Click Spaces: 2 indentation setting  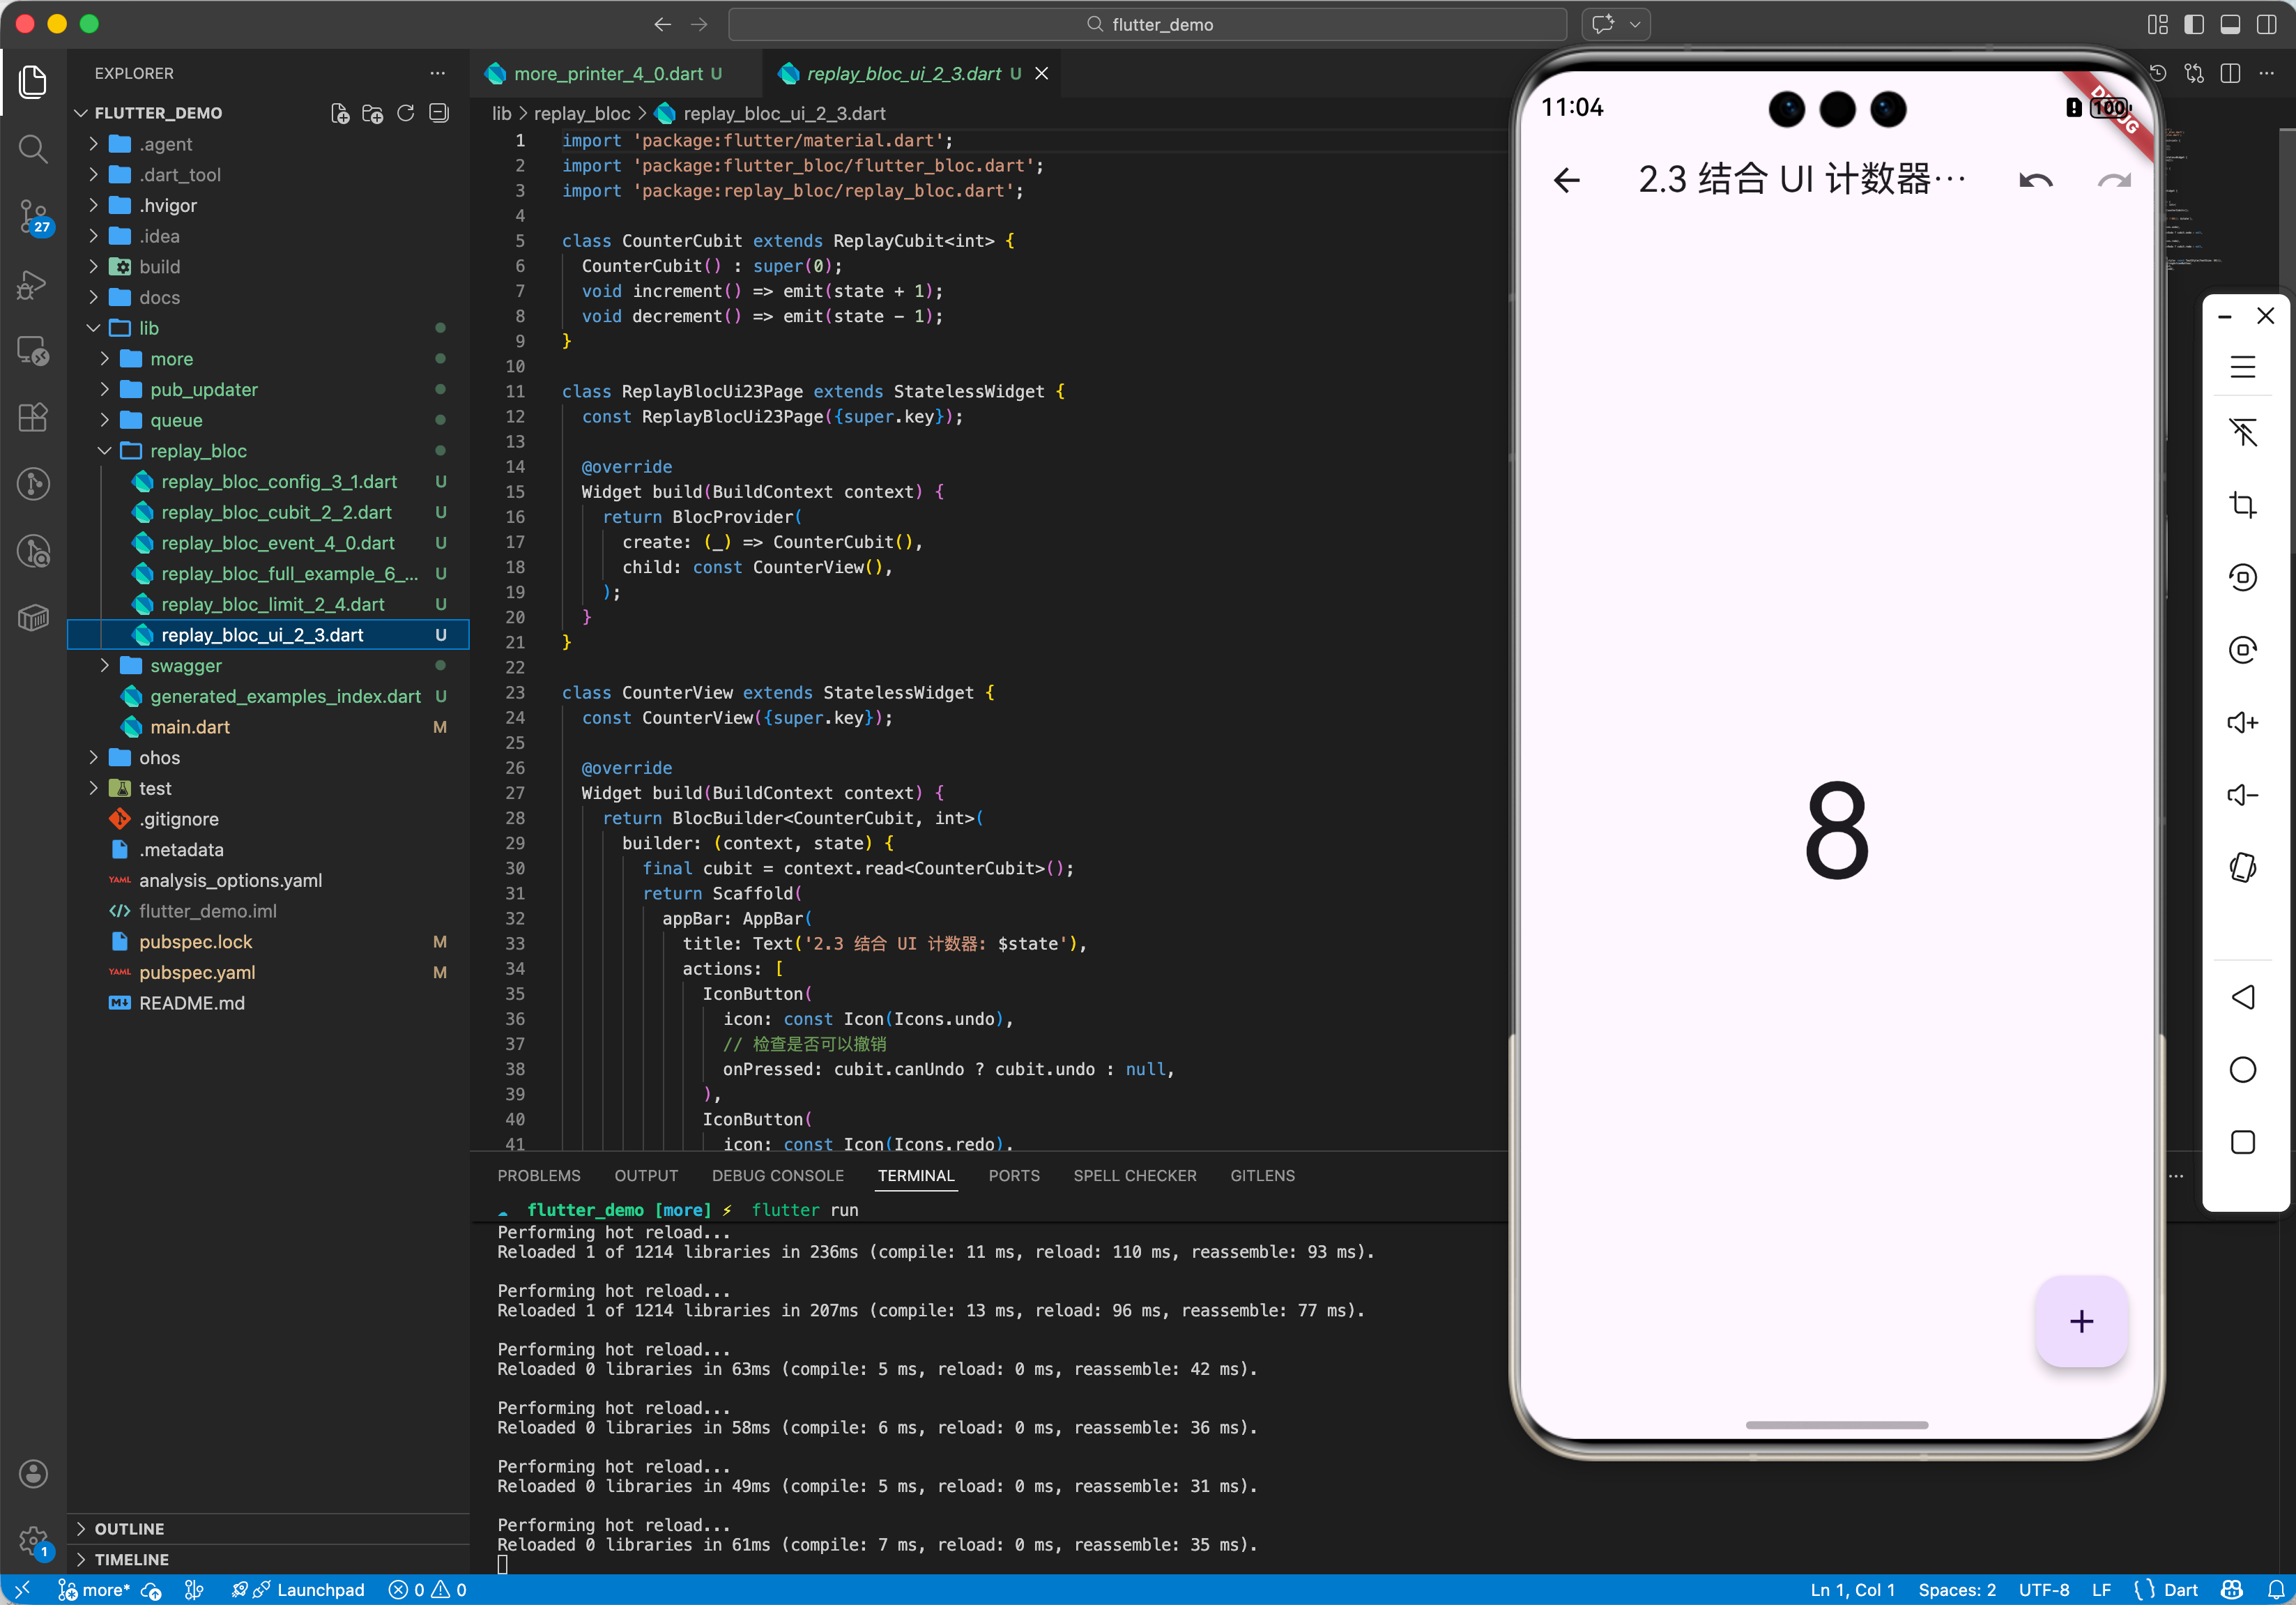(1956, 1590)
